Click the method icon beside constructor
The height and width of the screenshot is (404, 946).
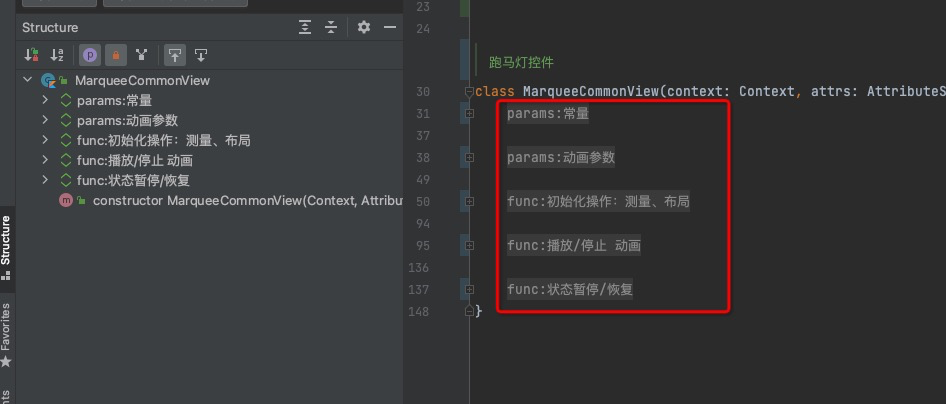click(x=66, y=201)
